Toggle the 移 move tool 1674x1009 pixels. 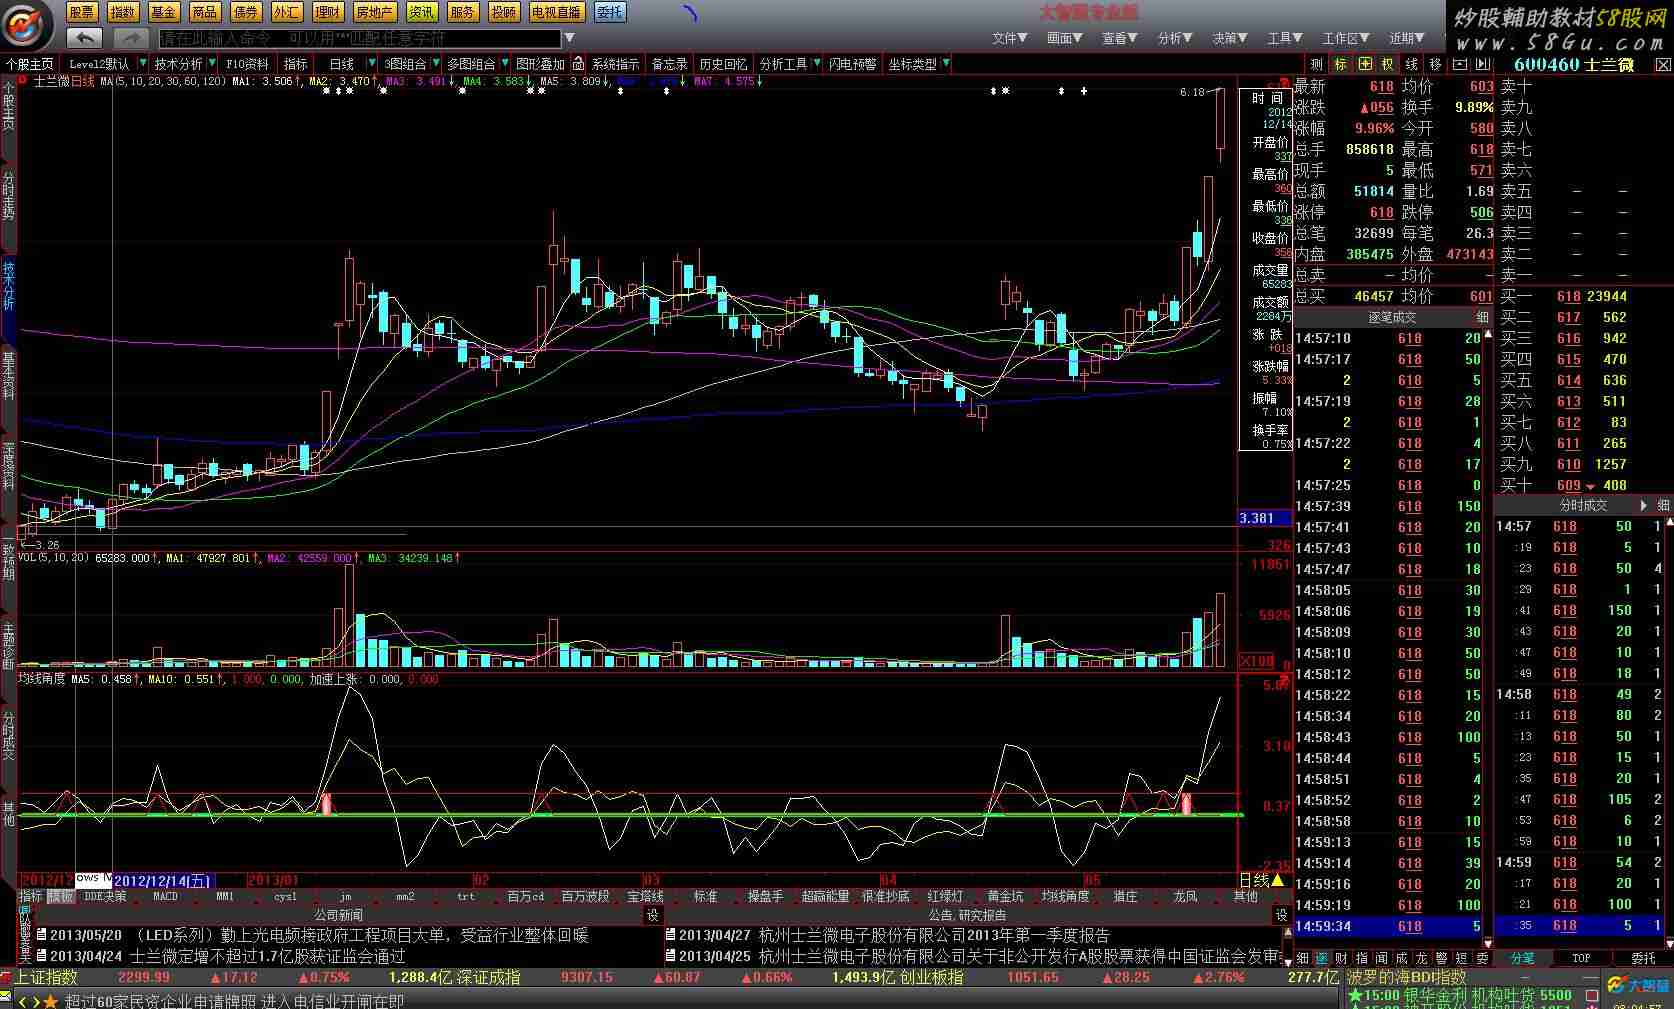click(x=1436, y=64)
